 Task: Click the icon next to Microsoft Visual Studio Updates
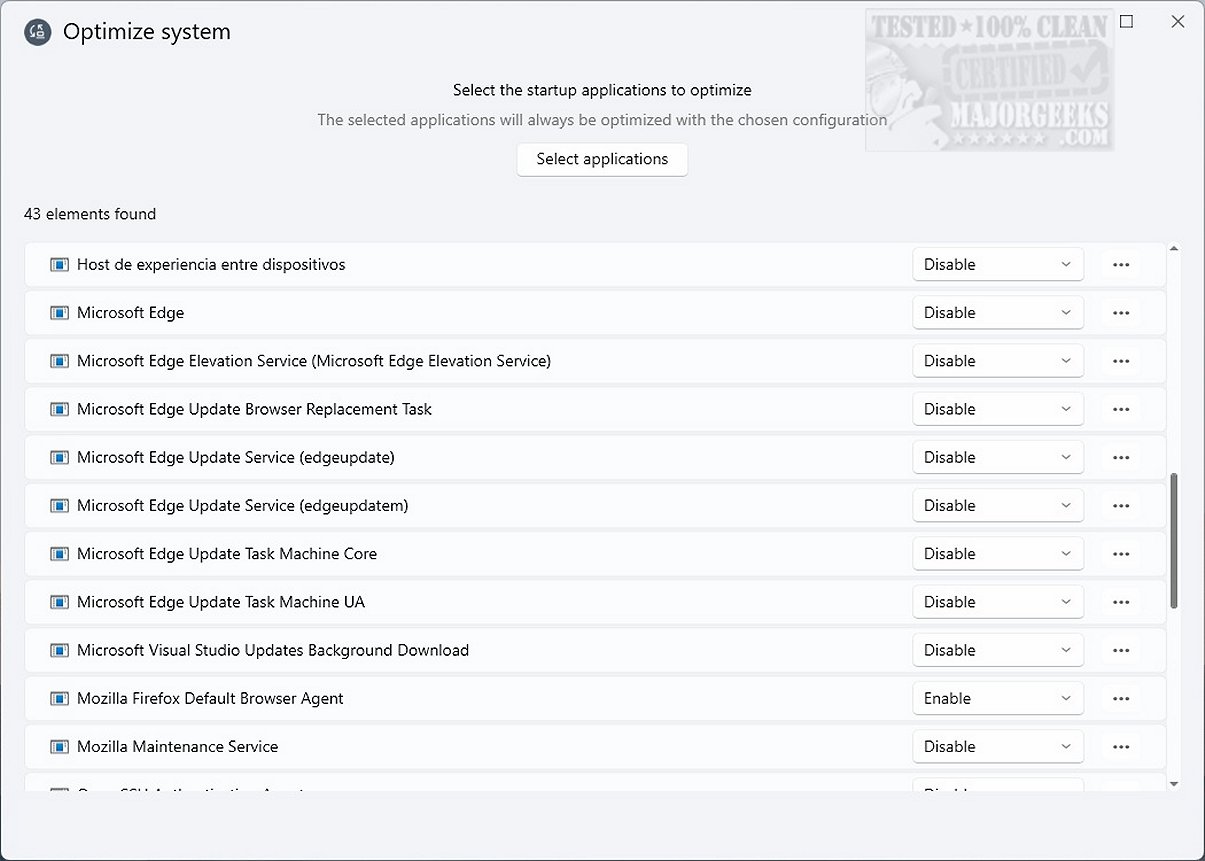(60, 651)
